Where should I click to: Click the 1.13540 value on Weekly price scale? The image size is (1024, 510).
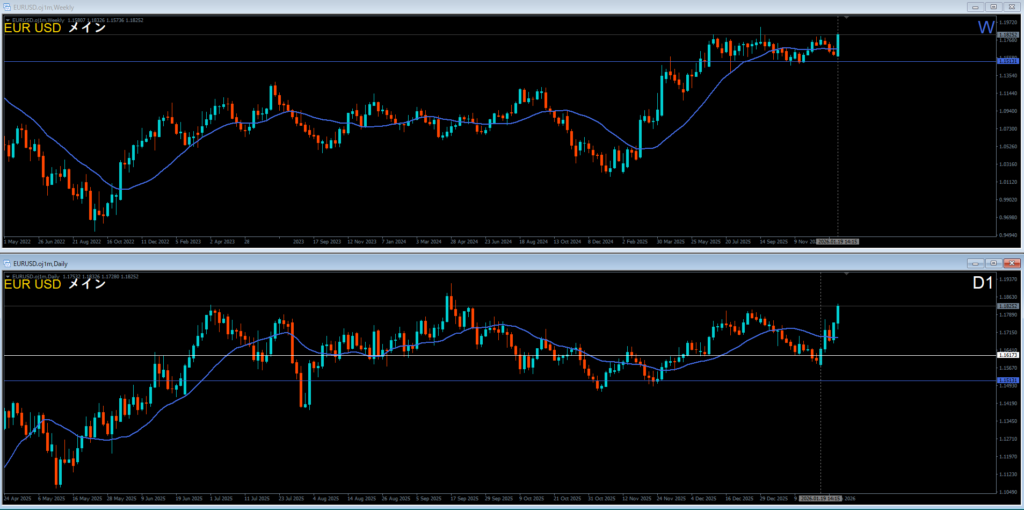1008,76
